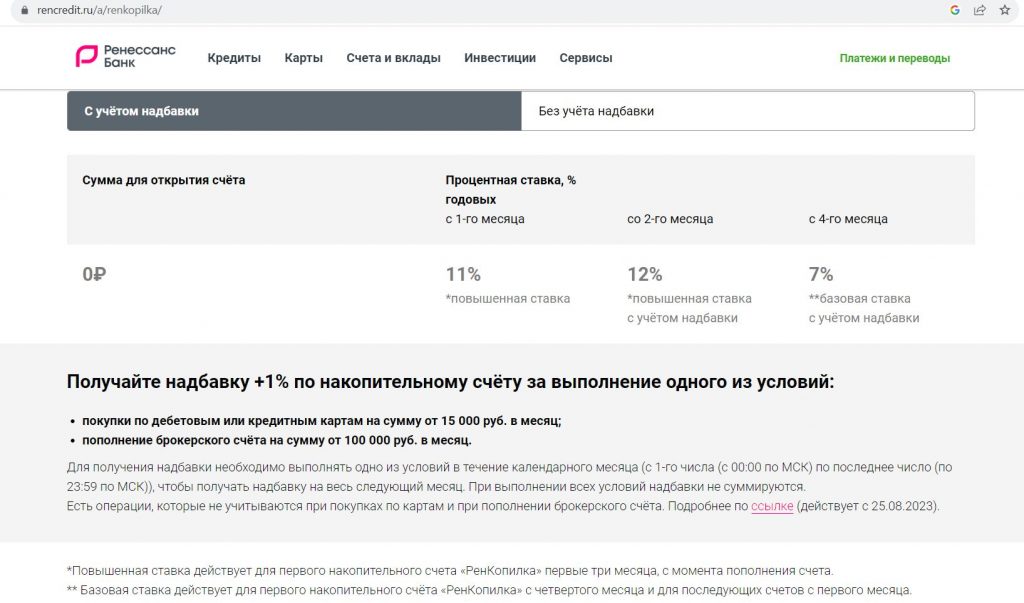The image size is (1024, 603).
Task: Bookmark page with the star icon
Action: click(x=1004, y=10)
